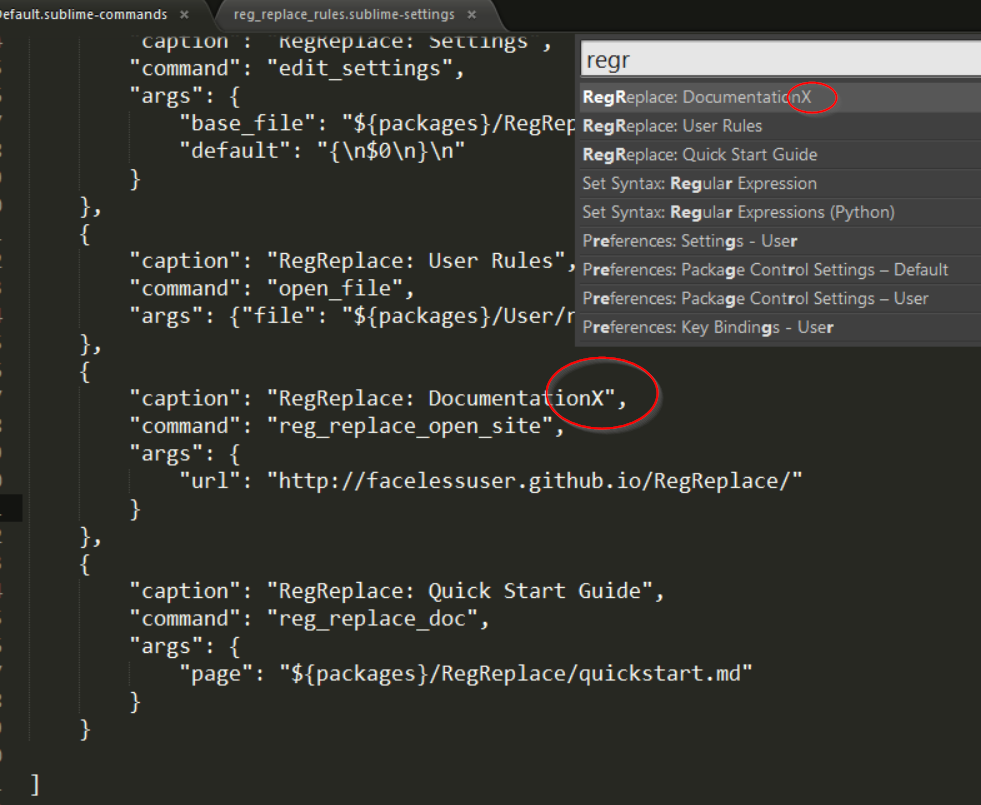Viewport: 981px width, 805px height.
Task: Click "RegReplace: DocumentationX" caption string in editor
Action: (441, 398)
